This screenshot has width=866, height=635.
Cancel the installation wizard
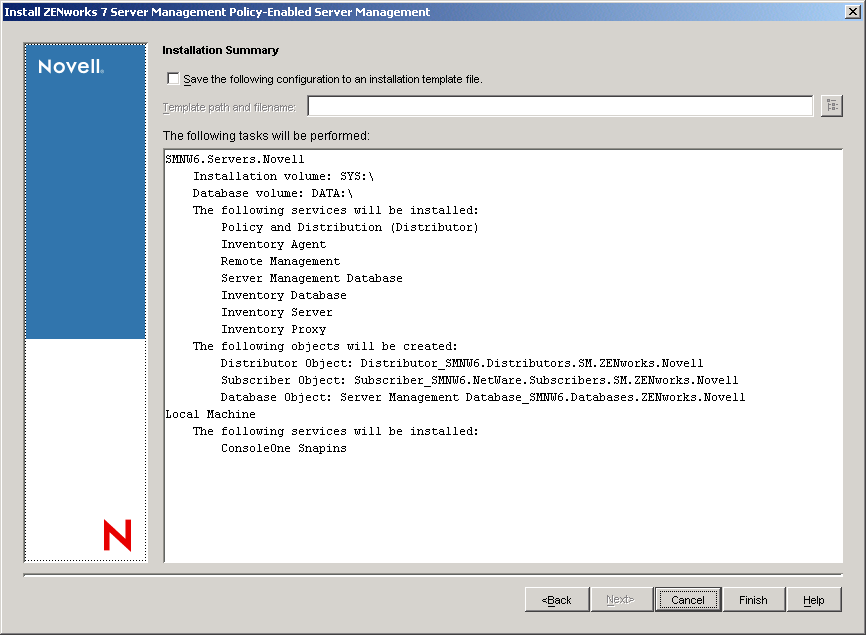click(x=688, y=600)
